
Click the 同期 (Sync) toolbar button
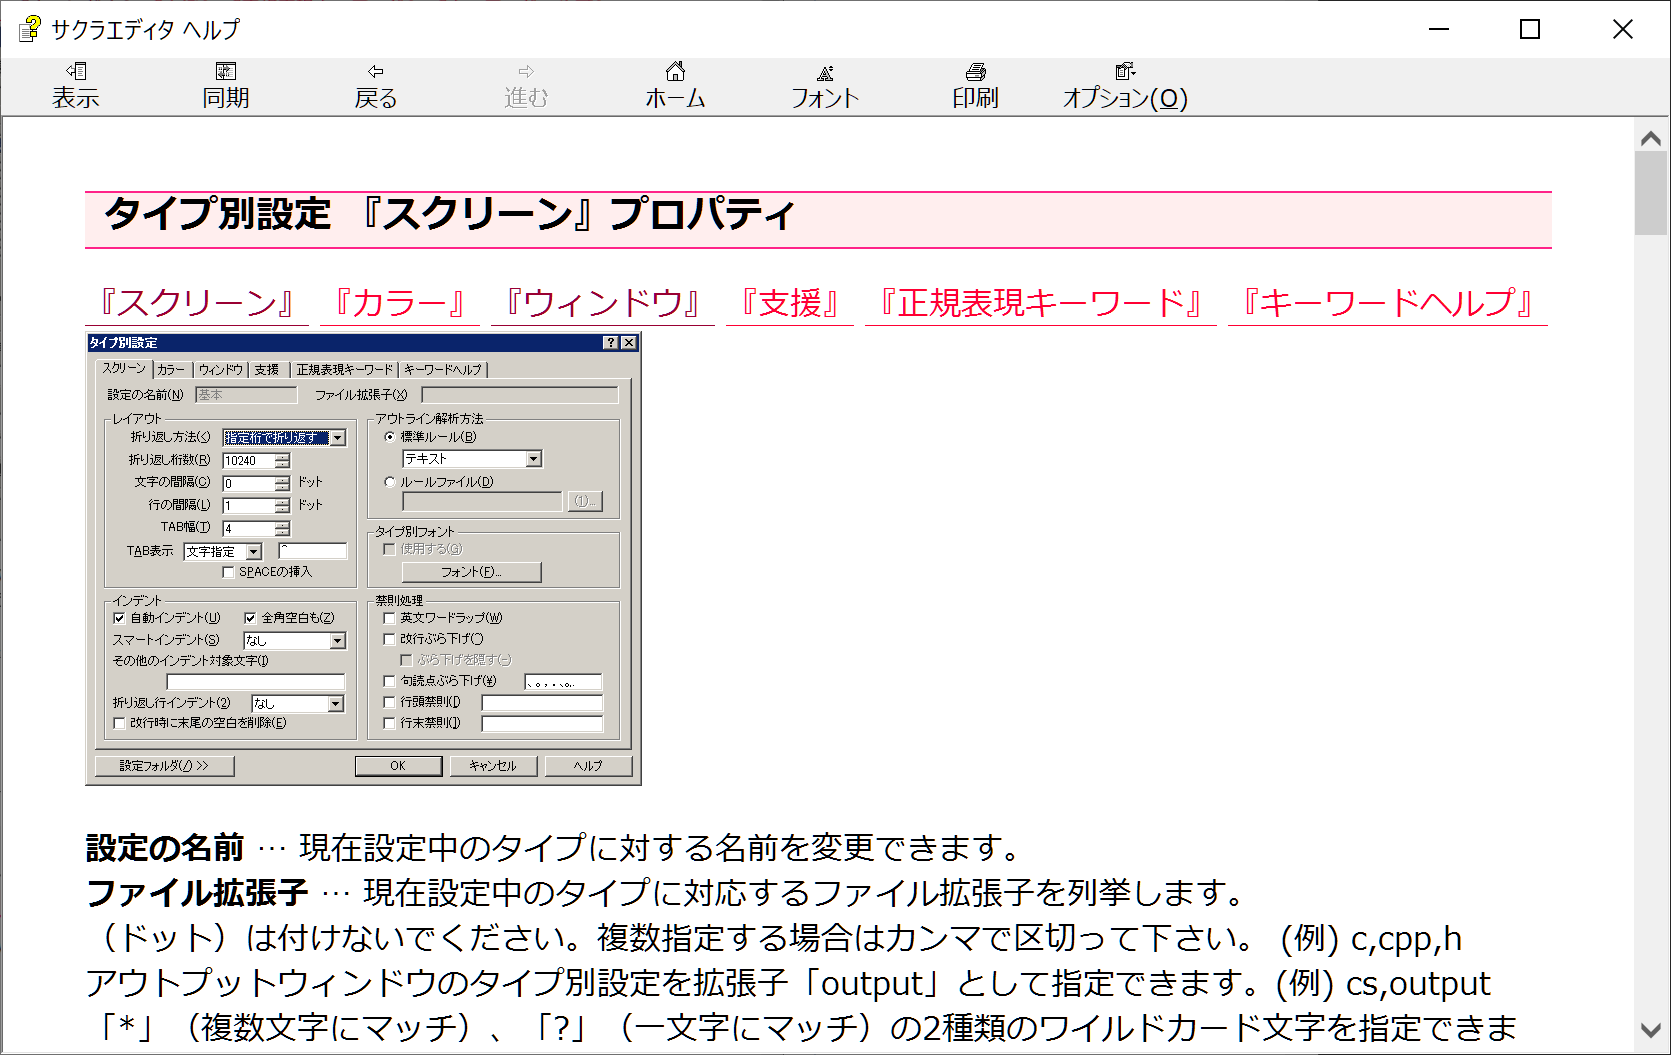point(226,86)
